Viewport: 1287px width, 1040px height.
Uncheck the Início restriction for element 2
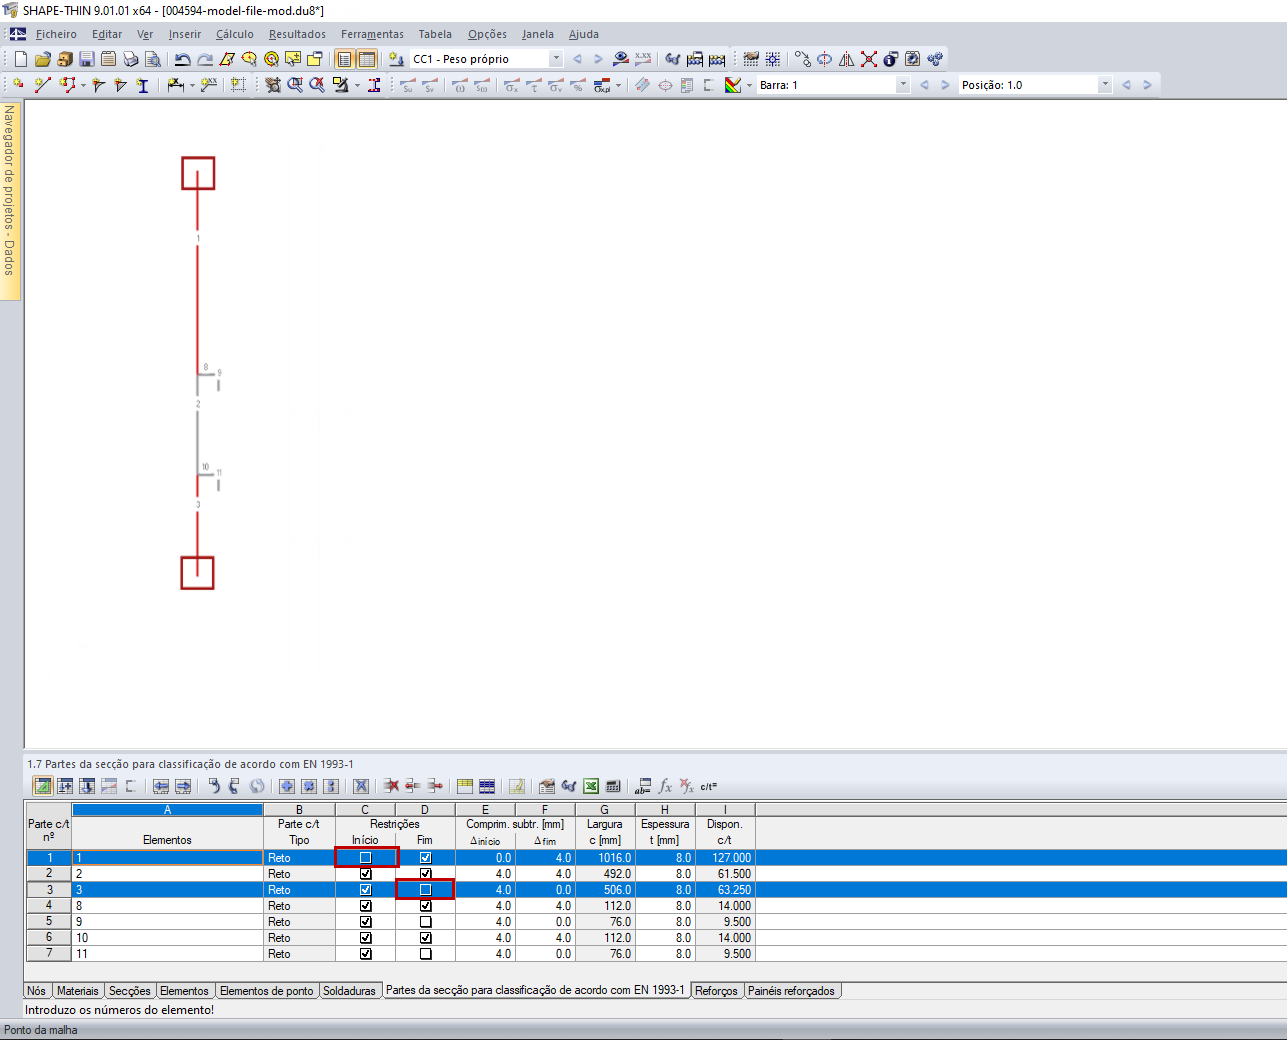point(365,874)
